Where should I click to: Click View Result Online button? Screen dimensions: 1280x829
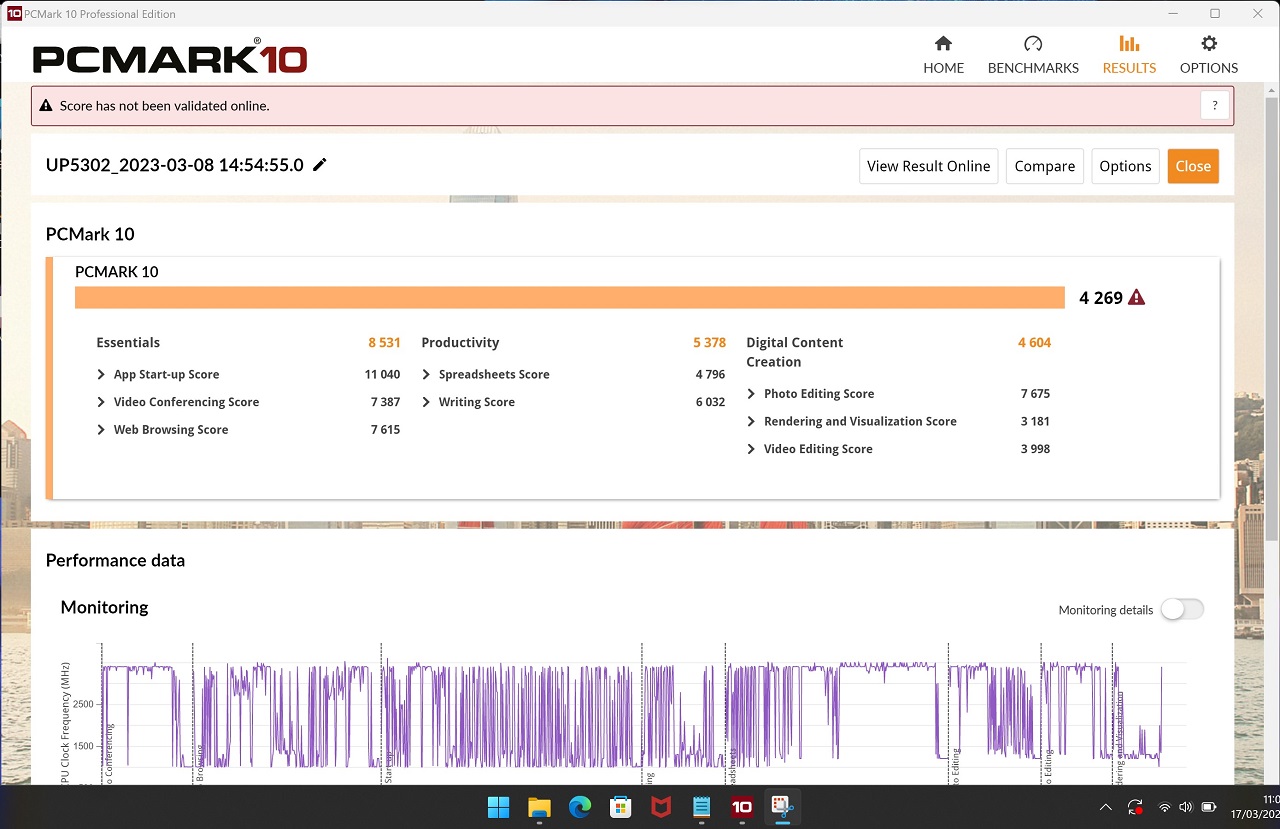click(x=928, y=166)
